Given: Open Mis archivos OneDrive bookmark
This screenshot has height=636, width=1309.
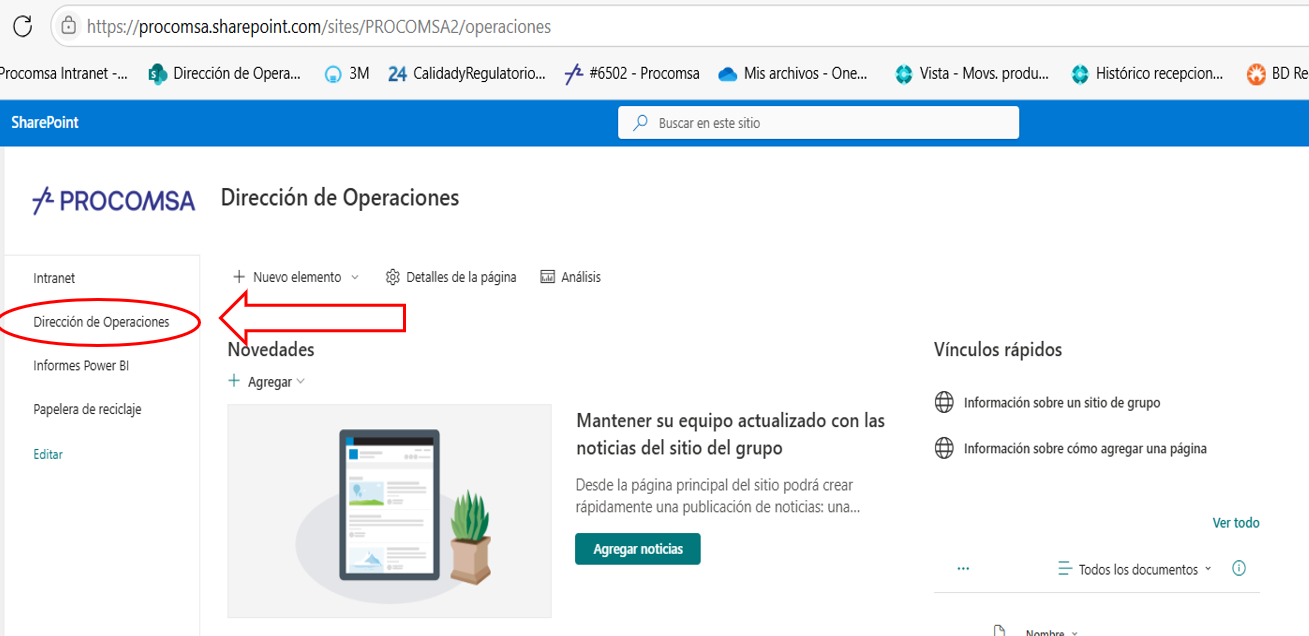Looking at the screenshot, I should coord(793,74).
